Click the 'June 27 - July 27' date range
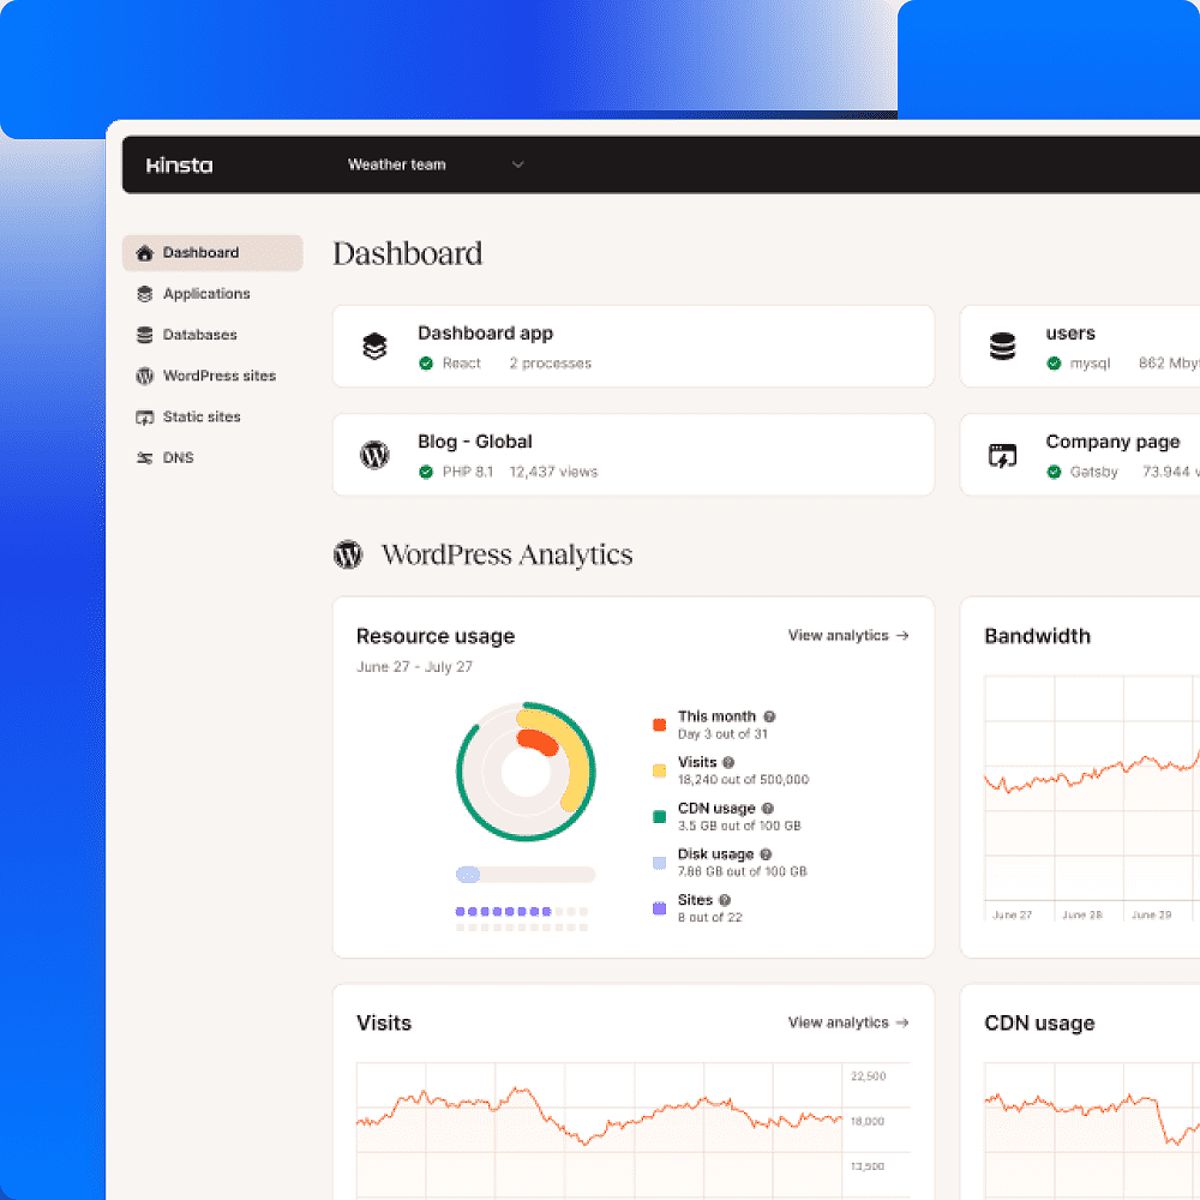The image size is (1200, 1200). point(415,666)
